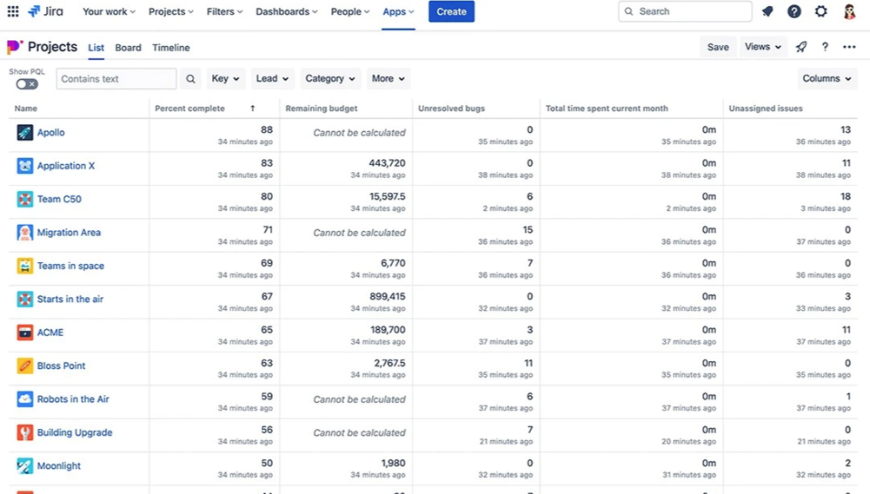Switch to the Board tab
This screenshot has width=870, height=494.
pyautogui.click(x=128, y=48)
